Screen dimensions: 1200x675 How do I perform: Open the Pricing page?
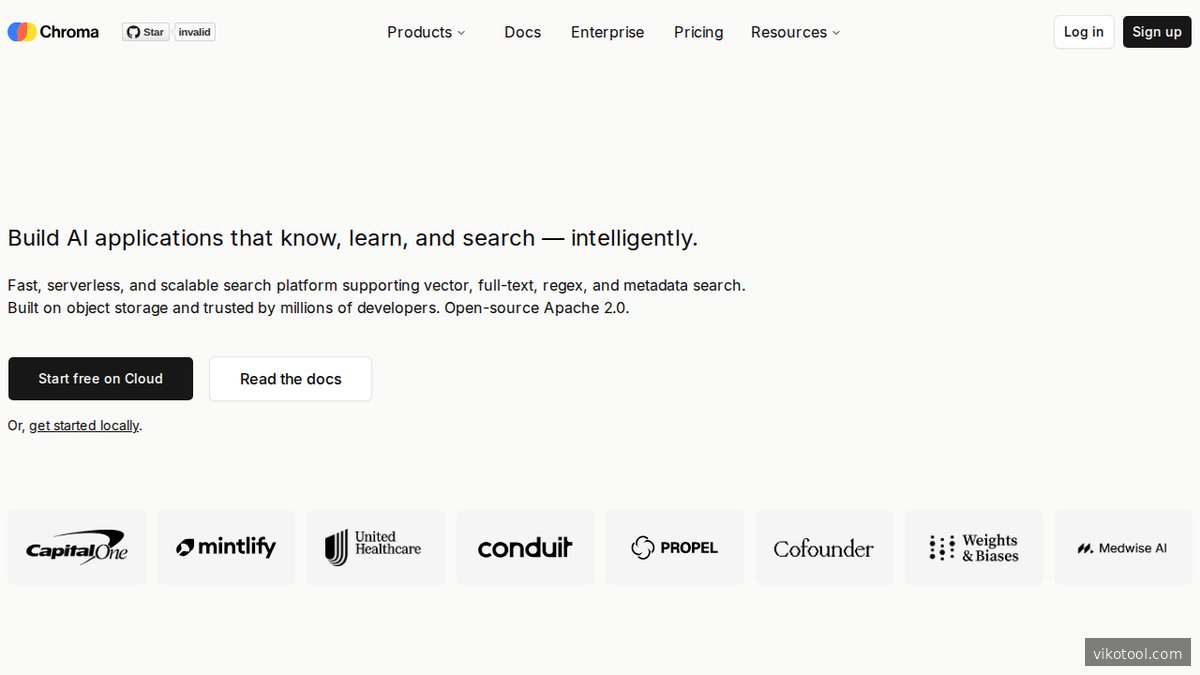[699, 32]
